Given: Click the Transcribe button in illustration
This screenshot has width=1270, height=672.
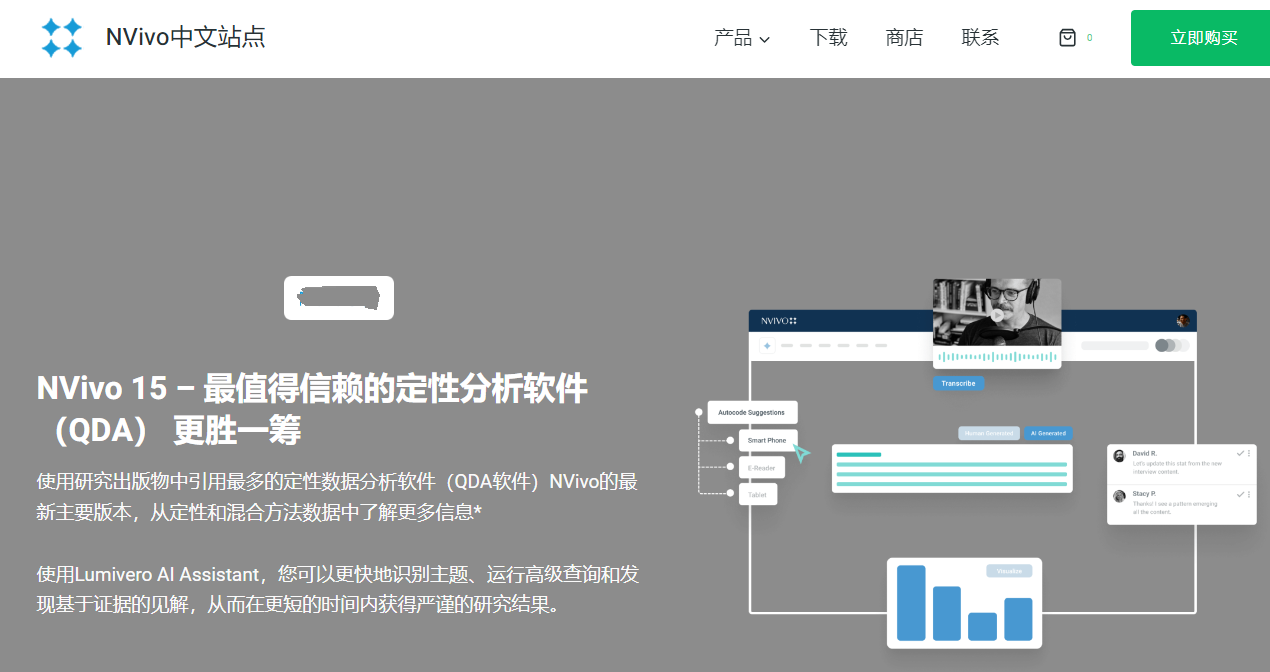Looking at the screenshot, I should (958, 383).
